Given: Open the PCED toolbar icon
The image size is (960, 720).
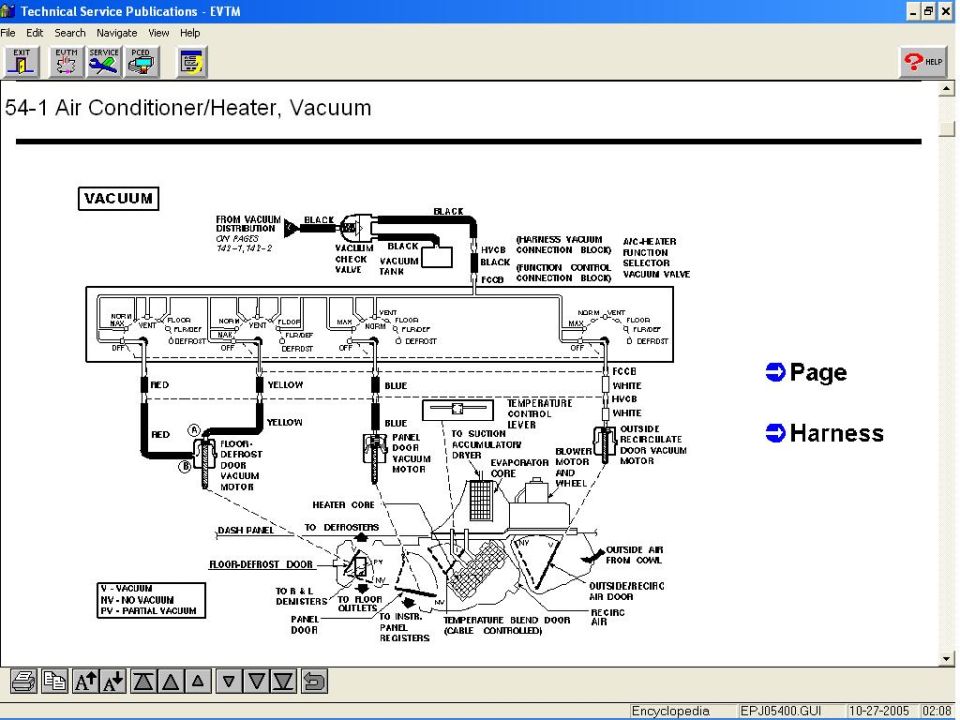Looking at the screenshot, I should [x=142, y=62].
